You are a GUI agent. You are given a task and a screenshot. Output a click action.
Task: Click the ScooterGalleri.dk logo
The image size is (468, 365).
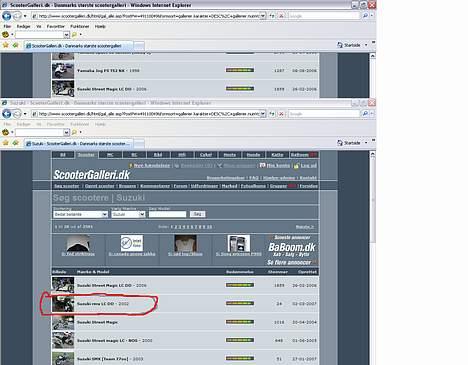(x=91, y=175)
